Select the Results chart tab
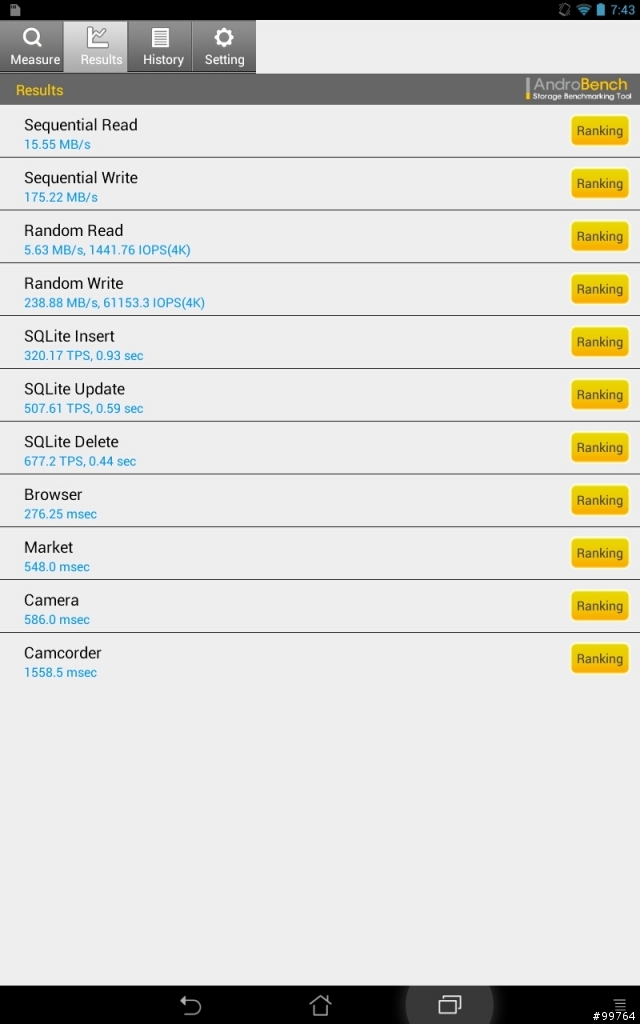The width and height of the screenshot is (640, 1024). pyautogui.click(x=96, y=46)
